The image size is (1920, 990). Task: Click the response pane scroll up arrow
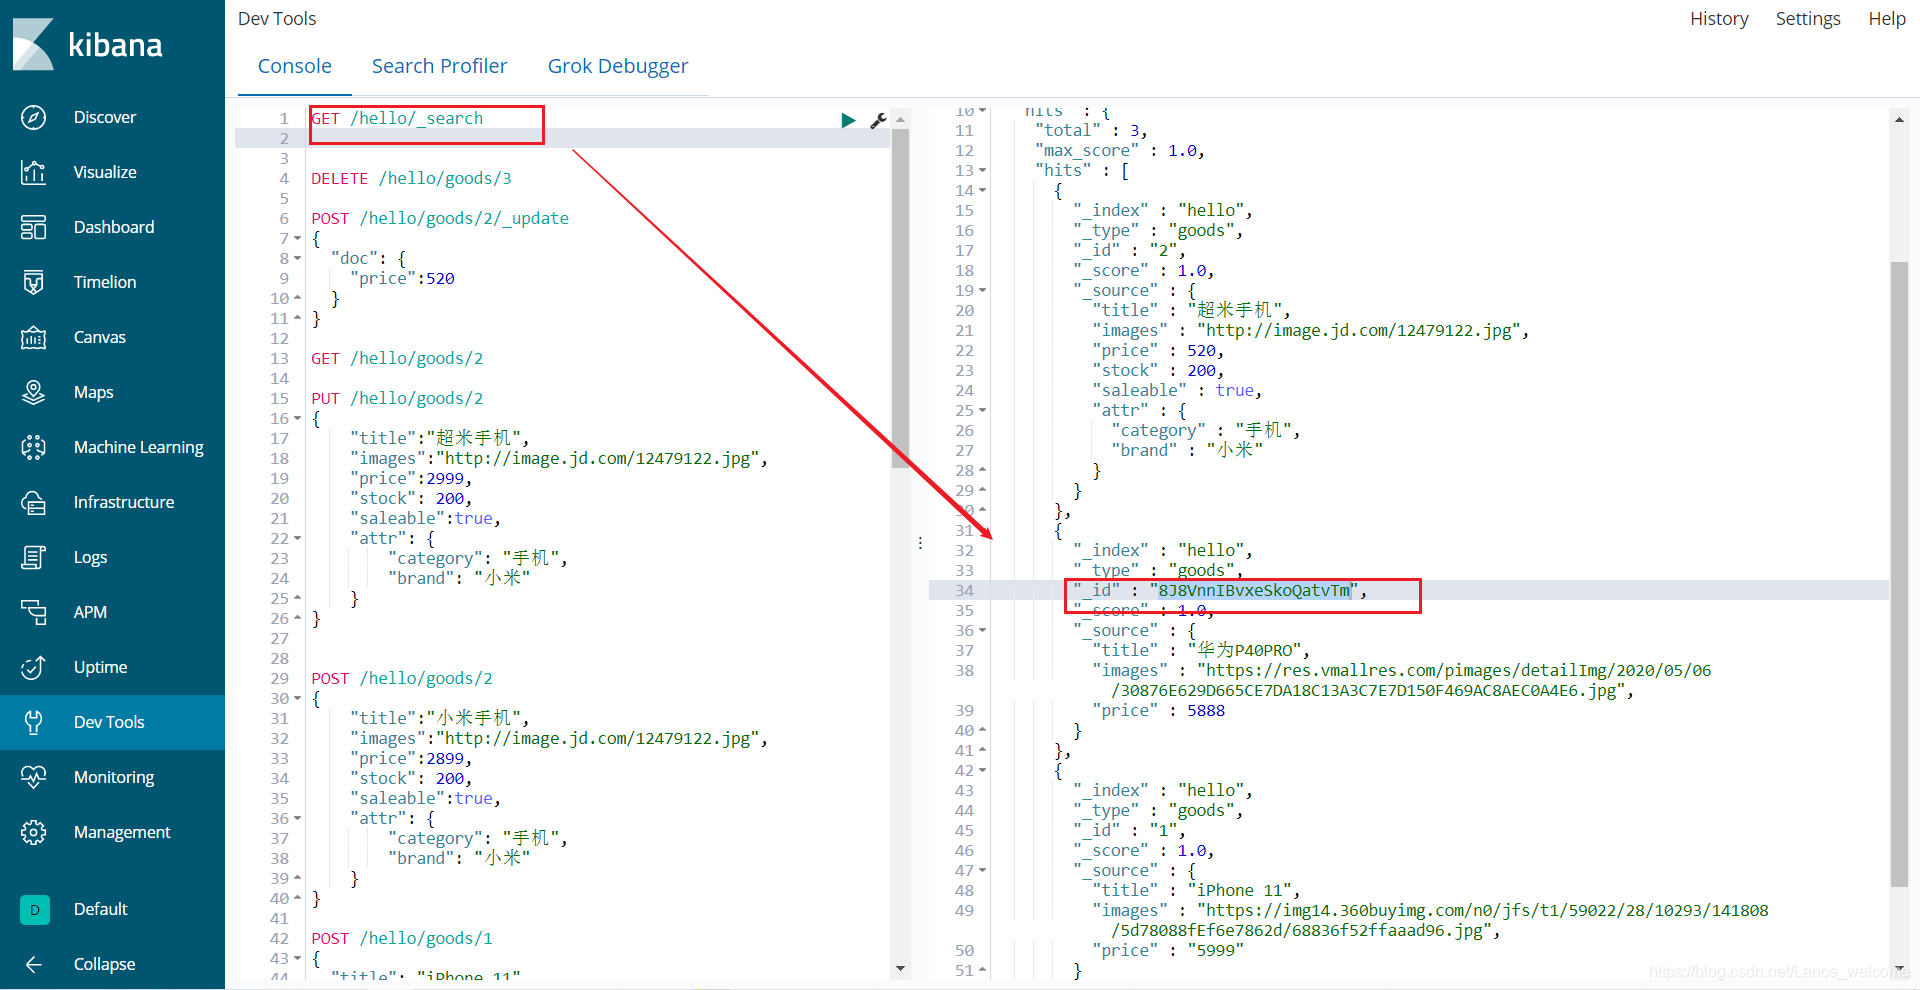1899,120
